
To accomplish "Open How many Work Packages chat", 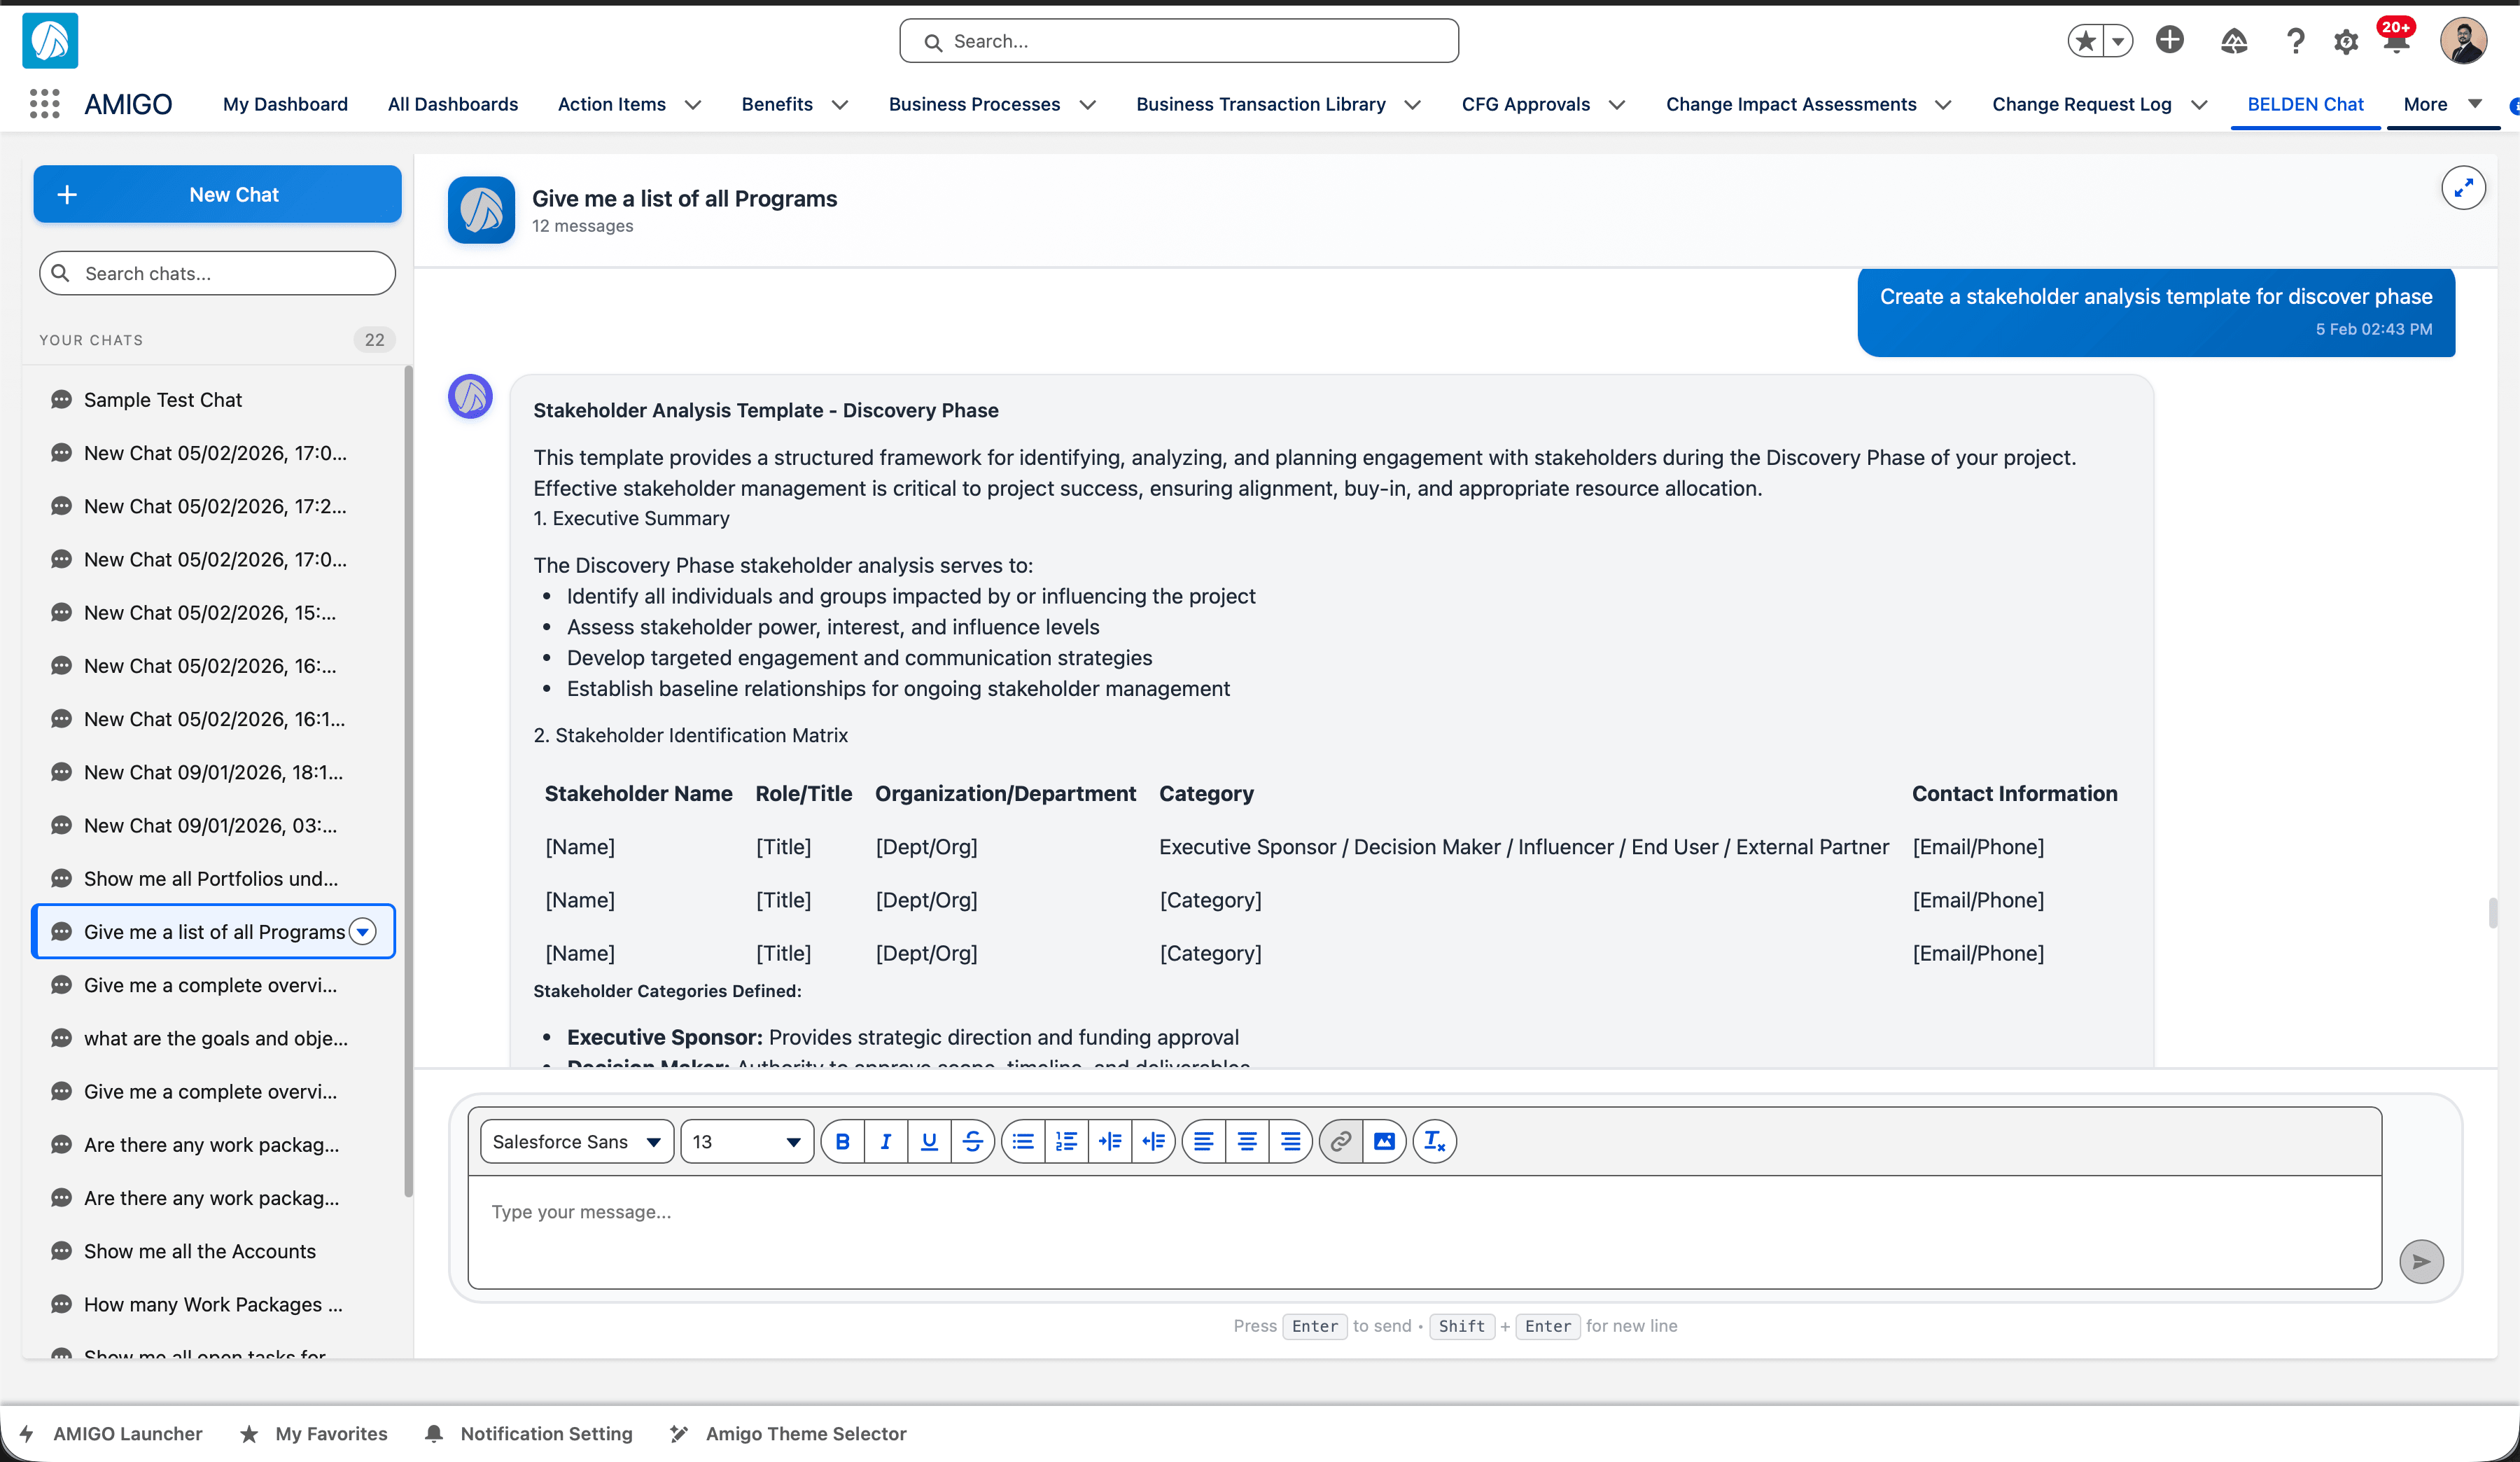I will tap(214, 1304).
